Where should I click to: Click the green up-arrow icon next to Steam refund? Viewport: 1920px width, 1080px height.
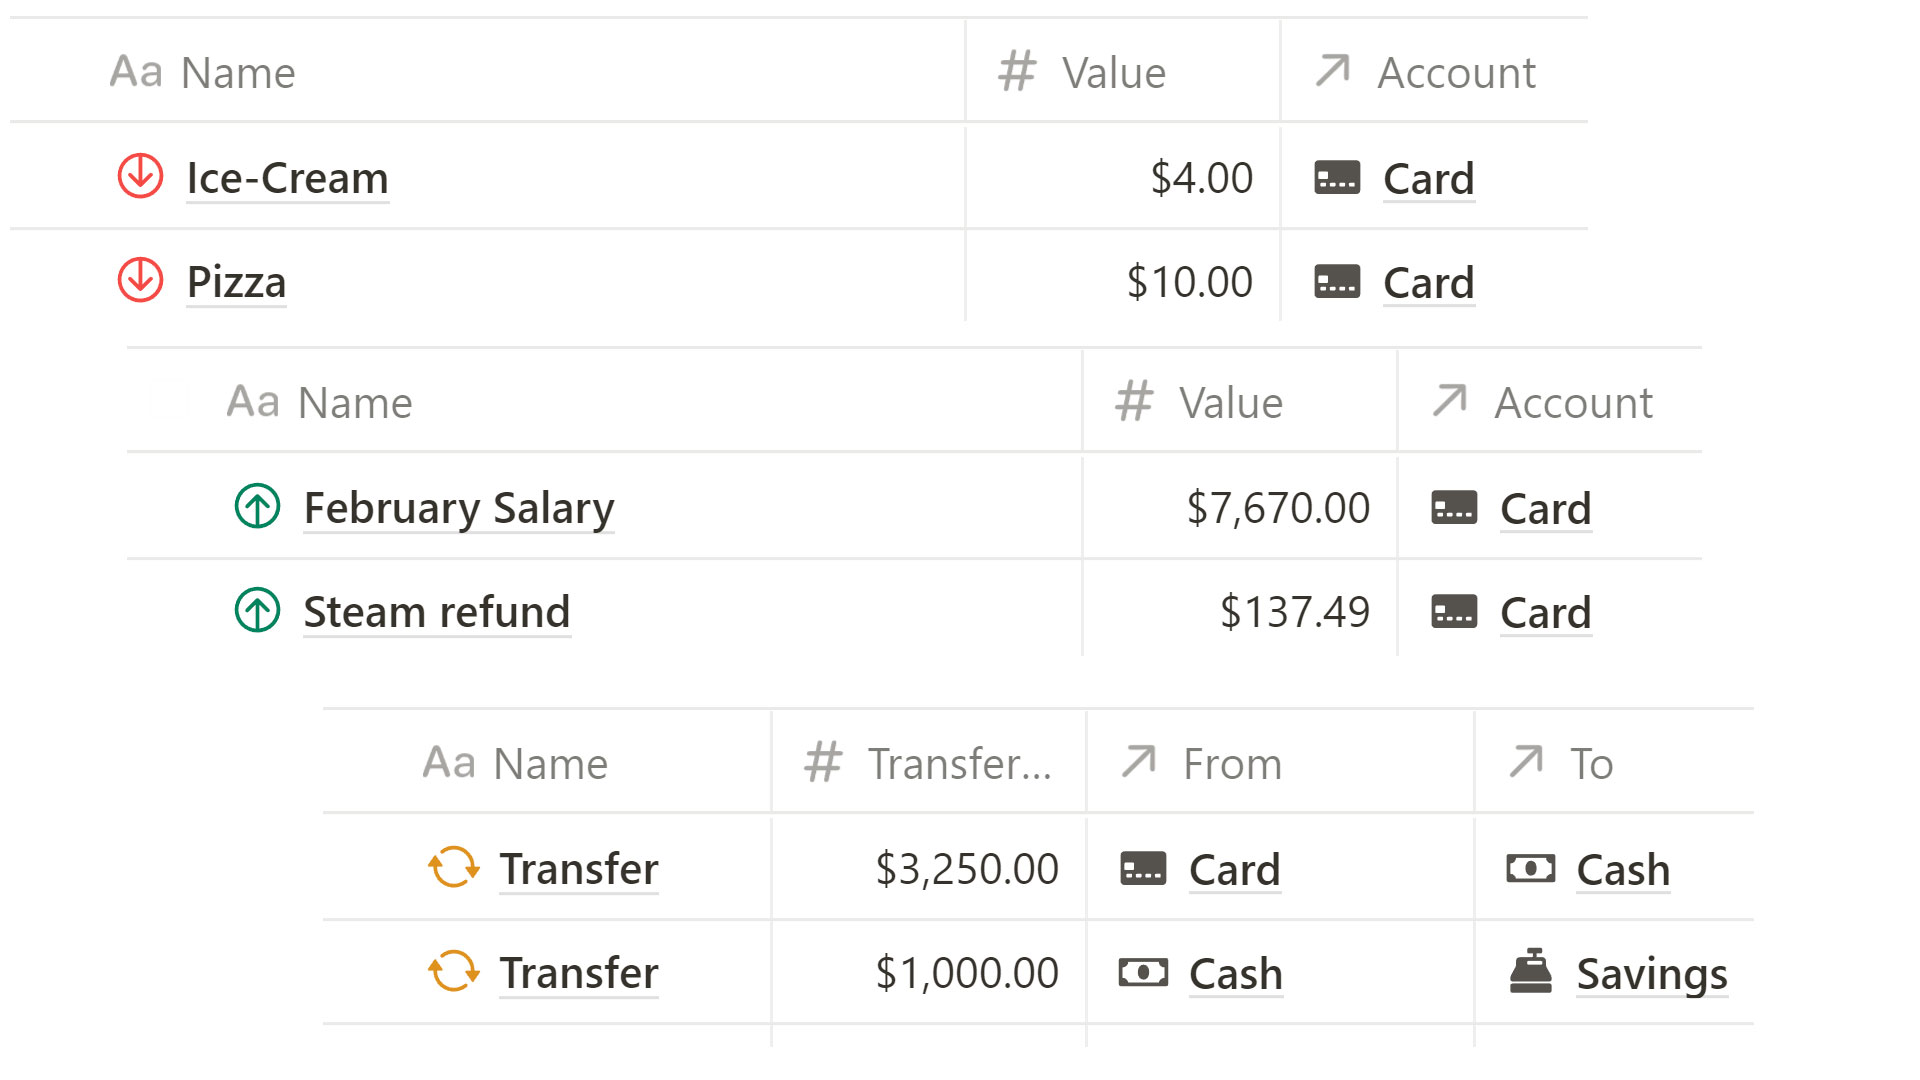pos(257,611)
